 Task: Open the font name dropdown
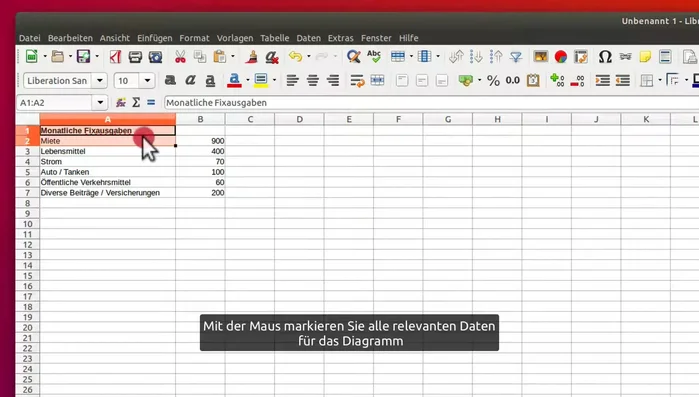click(x=100, y=81)
